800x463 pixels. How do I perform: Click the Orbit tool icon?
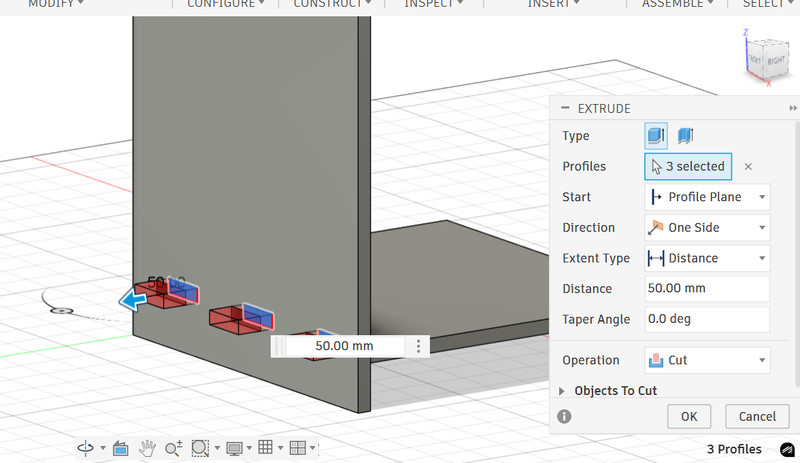[x=85, y=448]
